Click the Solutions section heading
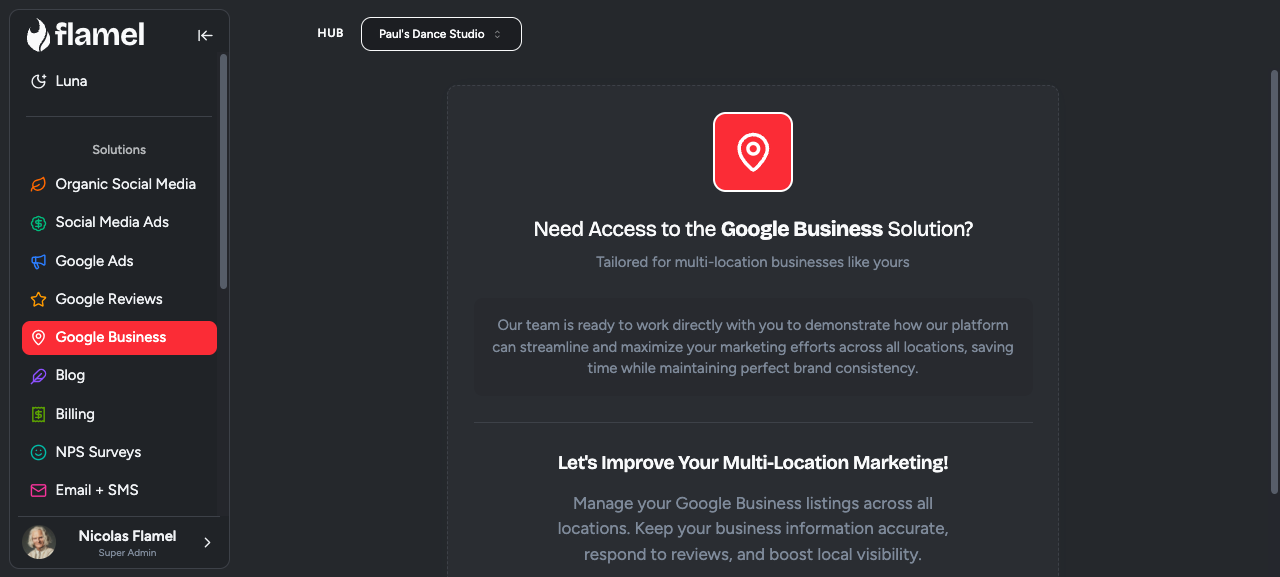This screenshot has height=577, width=1280. point(119,150)
